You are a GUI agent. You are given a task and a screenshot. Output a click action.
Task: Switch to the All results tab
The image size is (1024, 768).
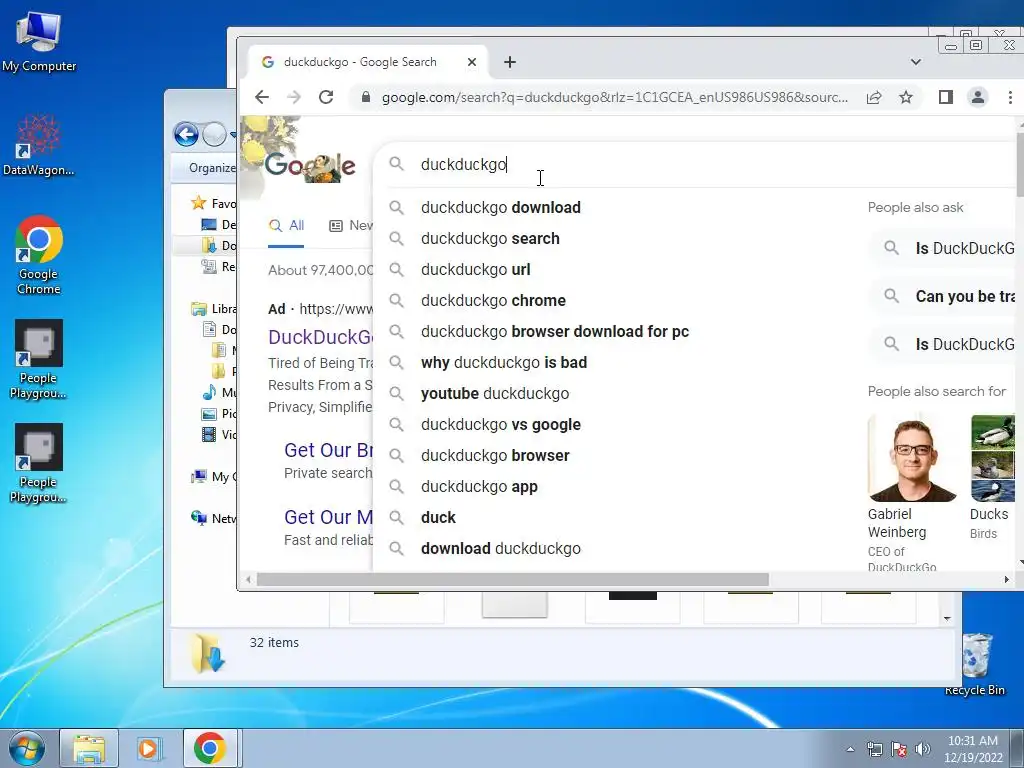(286, 226)
